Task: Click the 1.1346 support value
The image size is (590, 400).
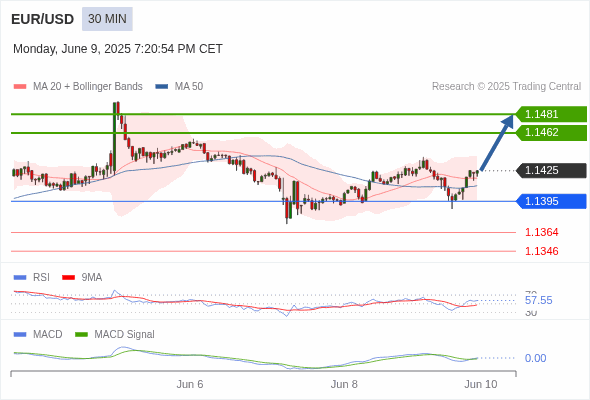Action: click(x=542, y=251)
